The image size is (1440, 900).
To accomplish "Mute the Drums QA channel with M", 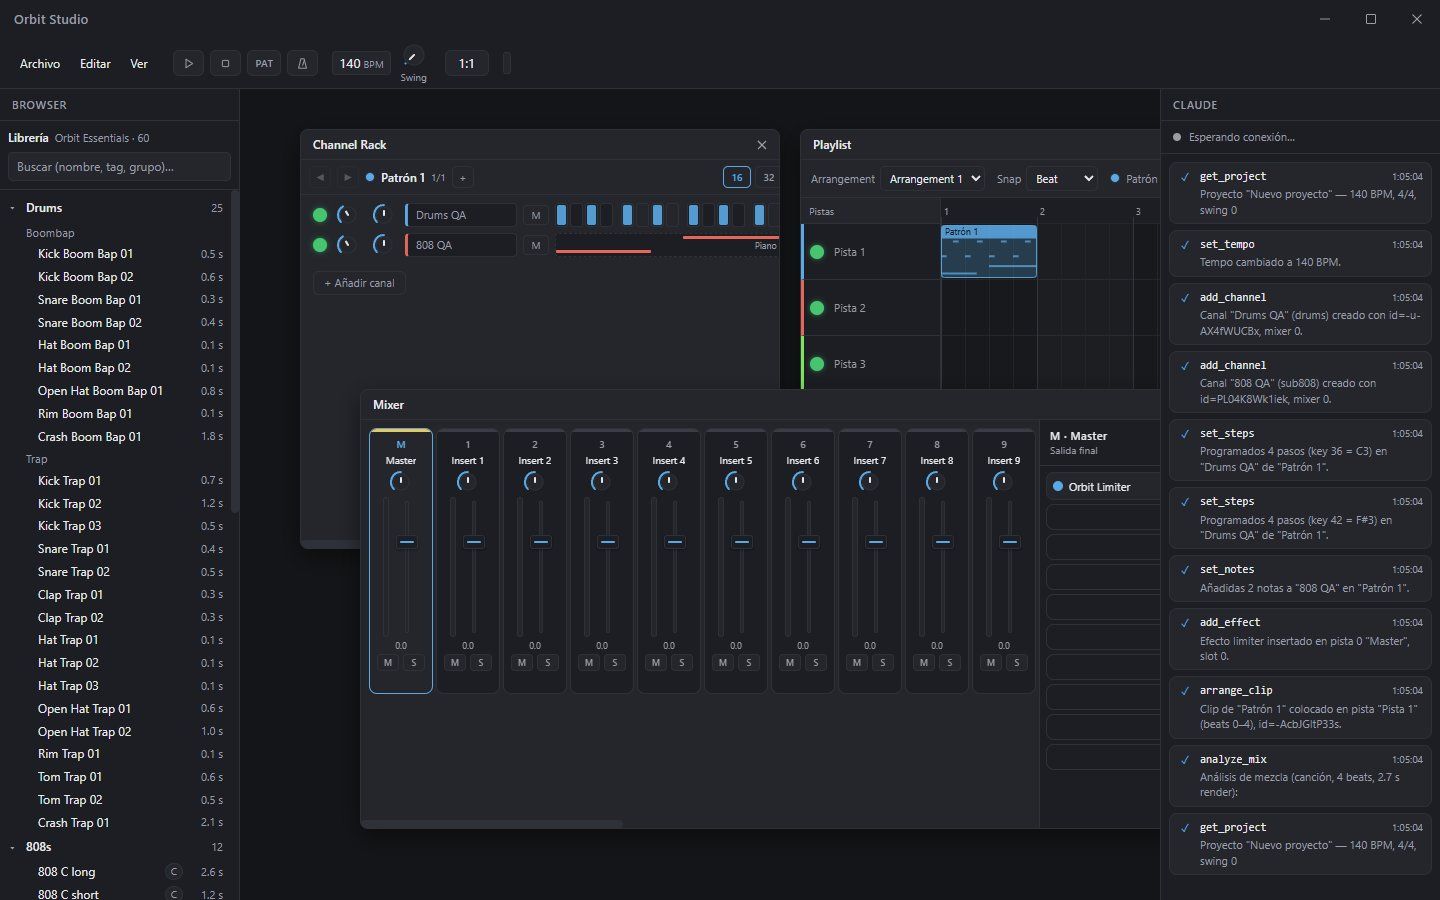I will point(536,215).
